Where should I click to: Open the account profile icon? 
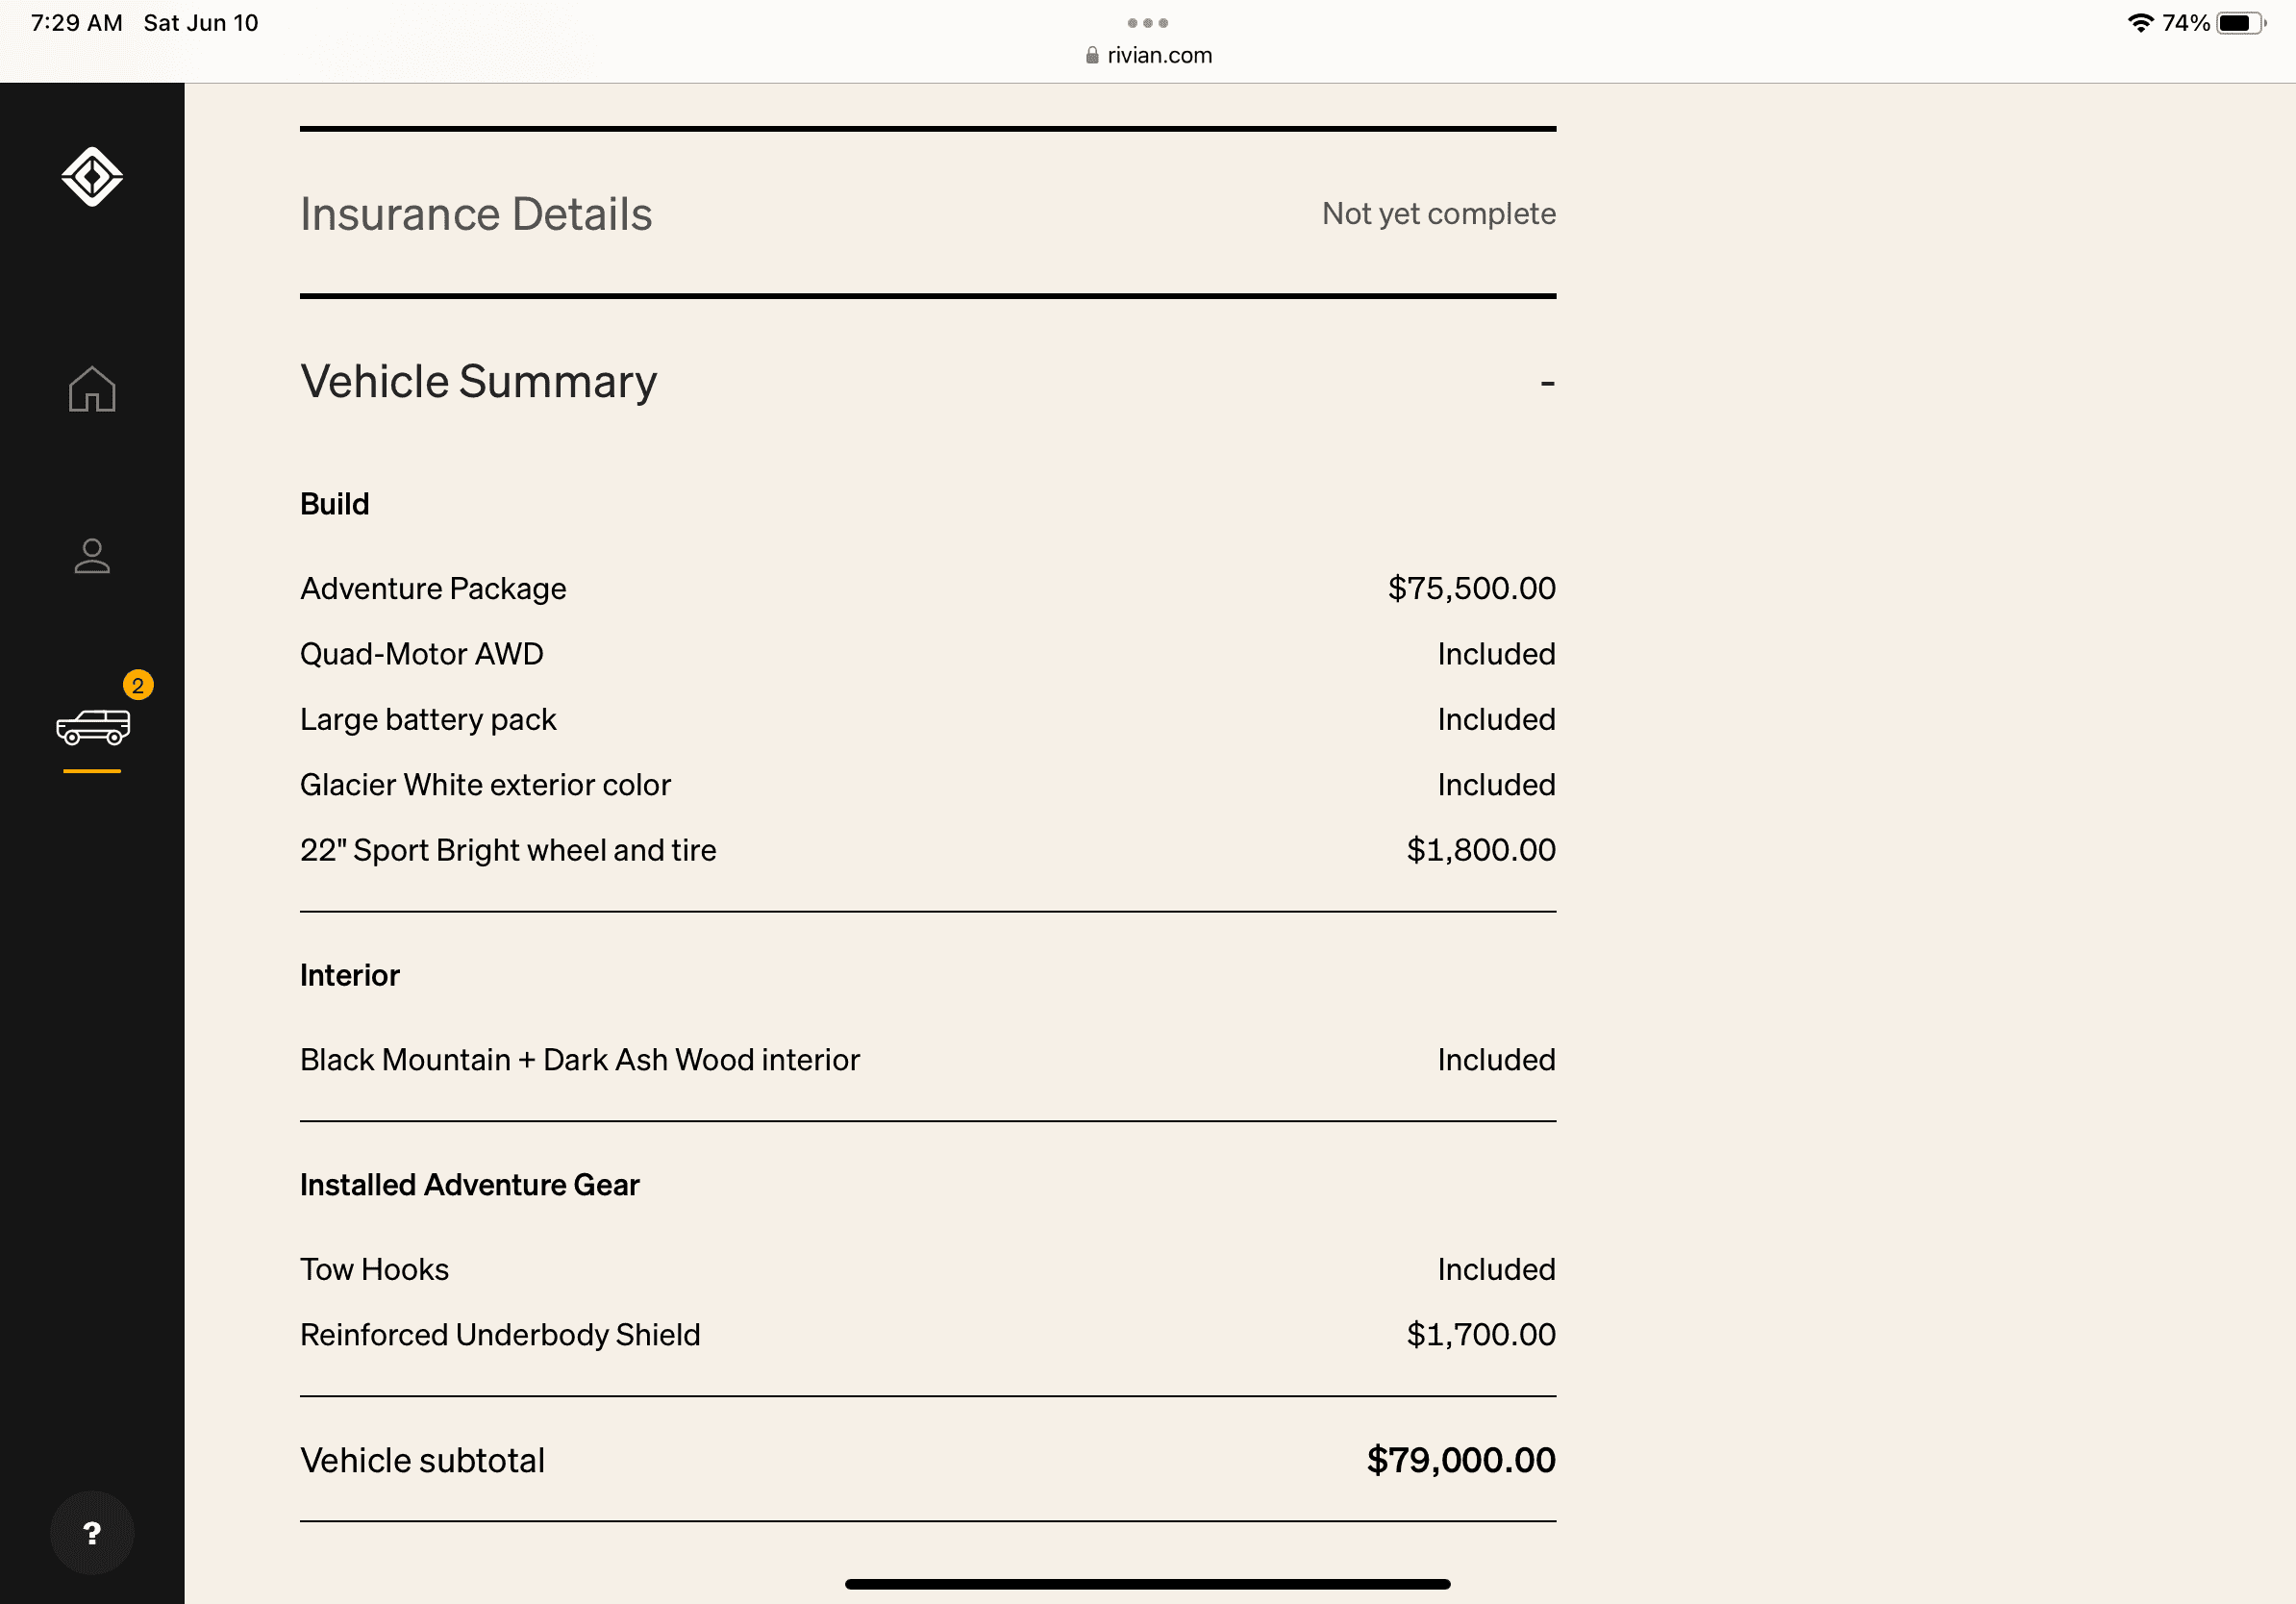click(x=92, y=556)
